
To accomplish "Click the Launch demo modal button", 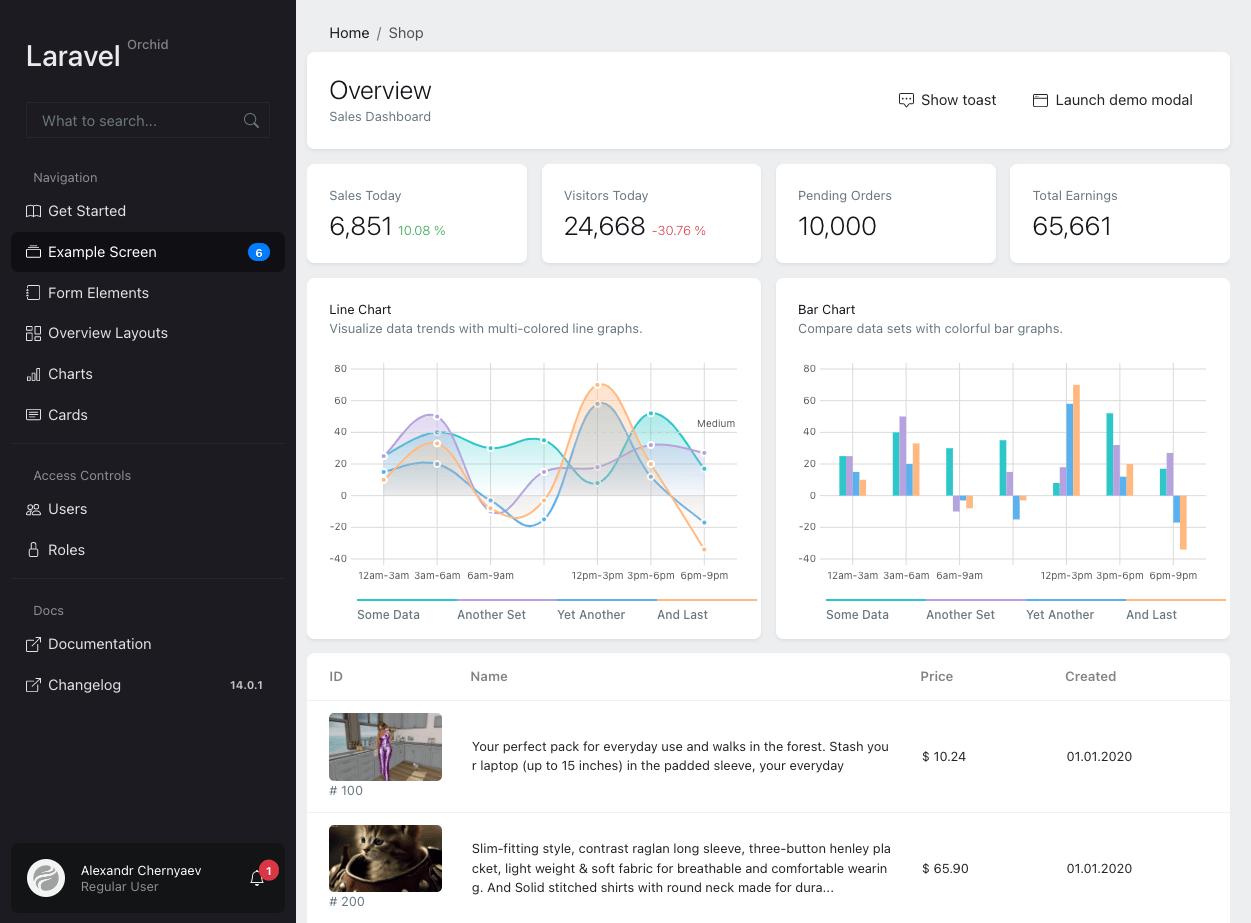I will tap(1112, 100).
